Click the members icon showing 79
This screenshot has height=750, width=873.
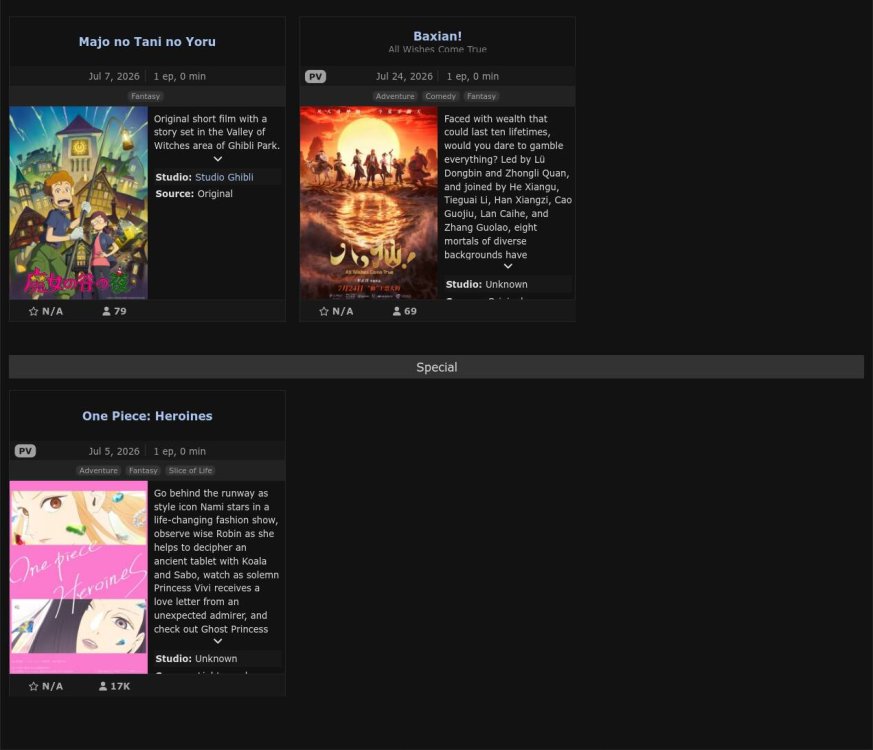106,311
